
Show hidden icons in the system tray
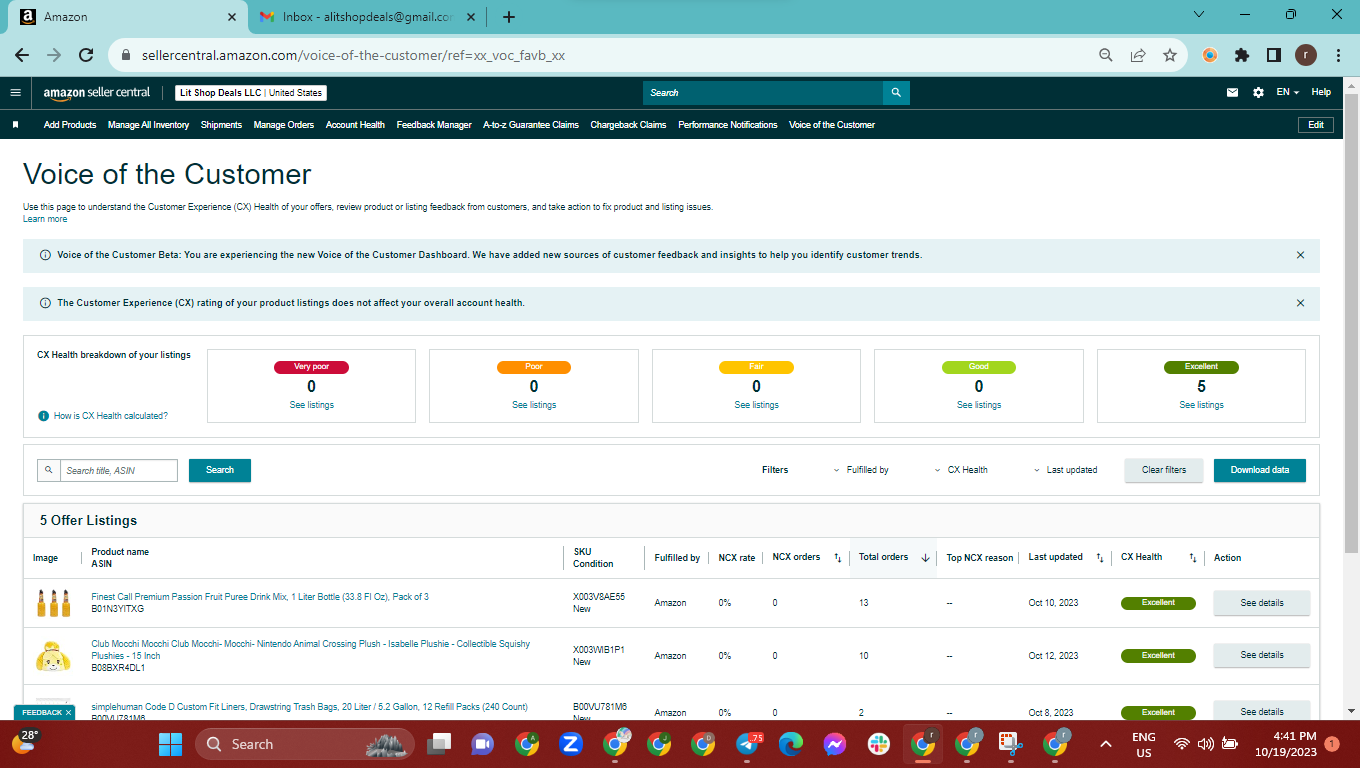tap(1105, 744)
